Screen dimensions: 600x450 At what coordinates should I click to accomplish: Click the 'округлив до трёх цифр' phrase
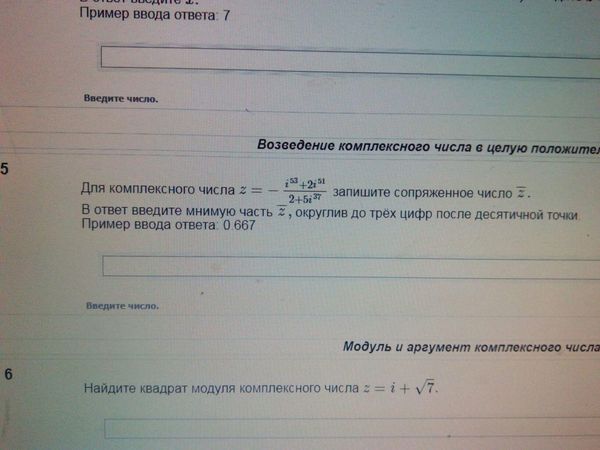click(369, 214)
